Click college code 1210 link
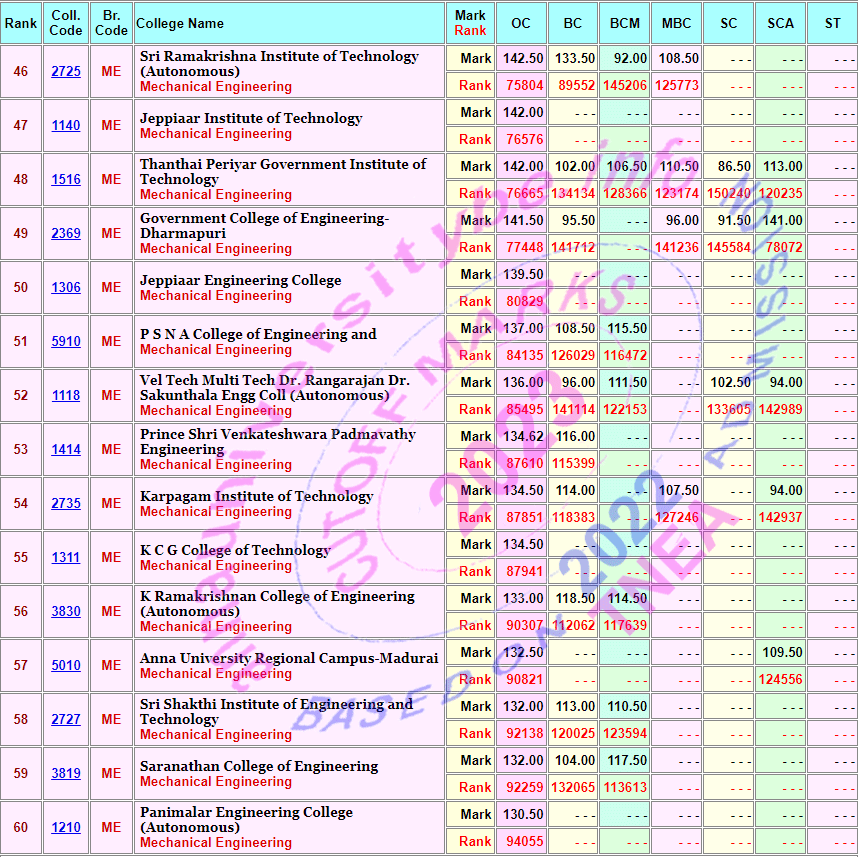 click(x=66, y=828)
